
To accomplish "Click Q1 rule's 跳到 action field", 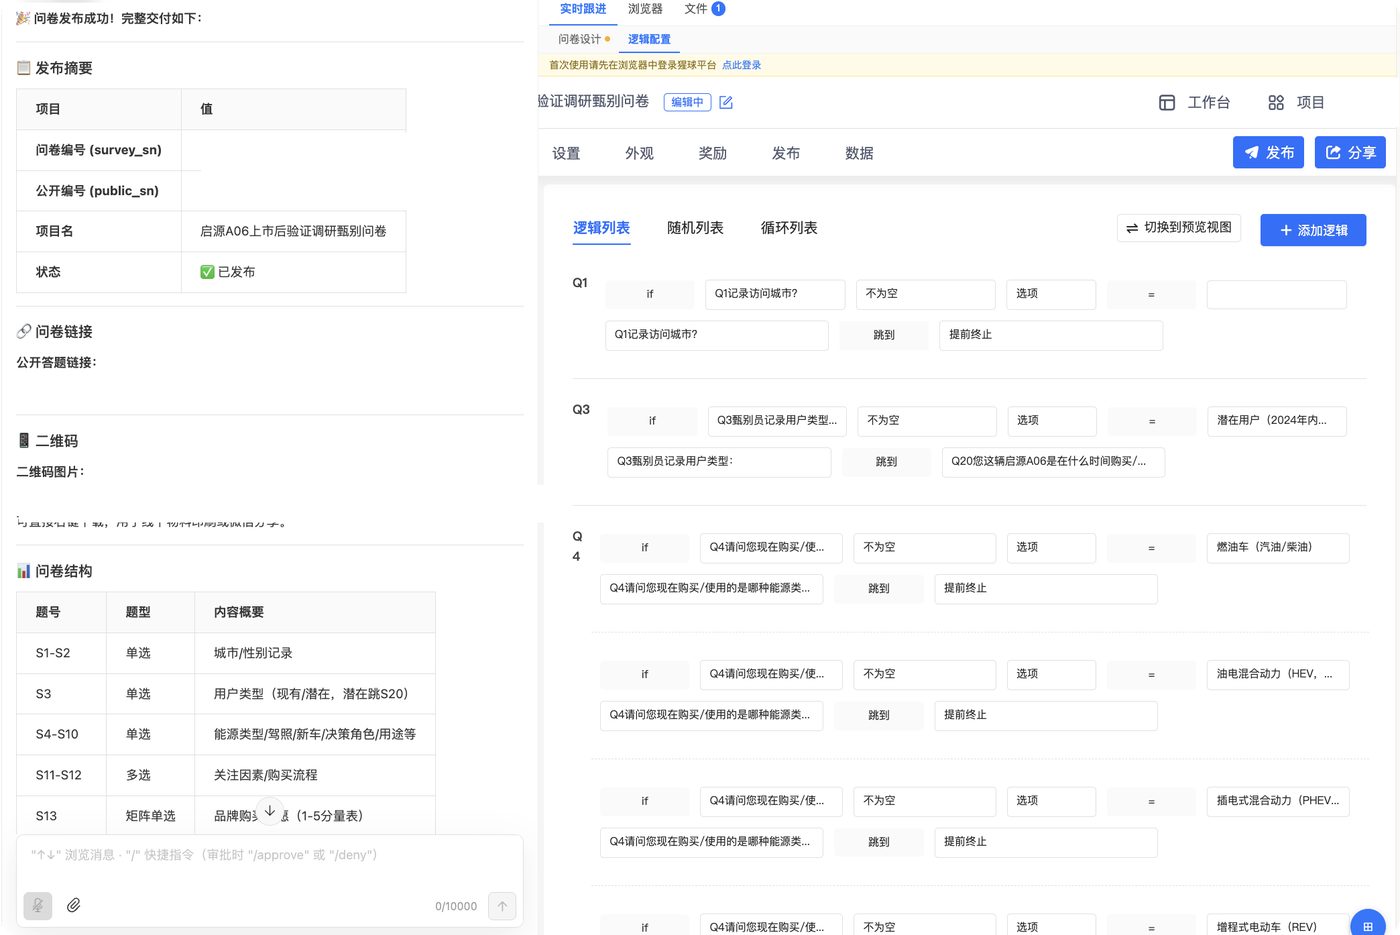I will [884, 335].
